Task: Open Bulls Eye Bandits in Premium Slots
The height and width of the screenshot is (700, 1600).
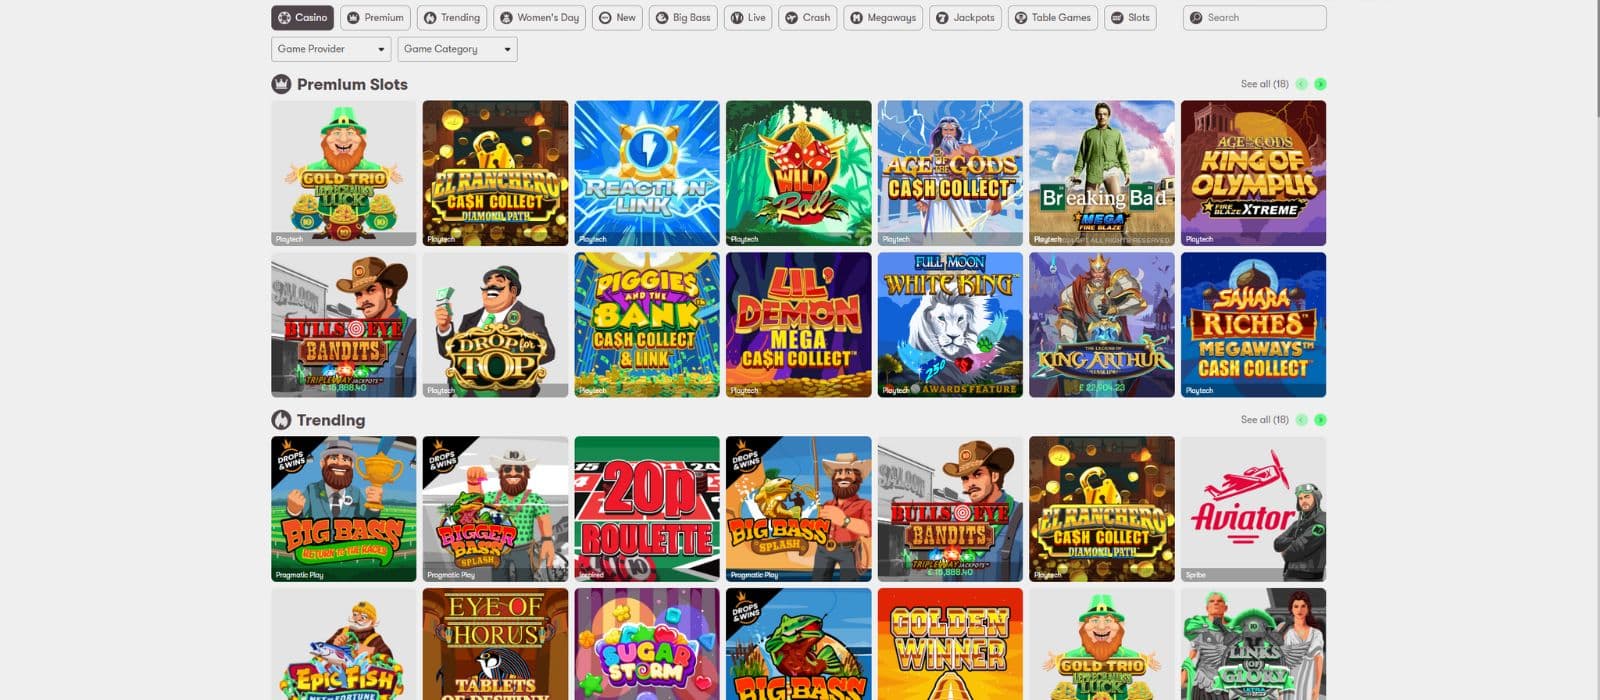Action: (344, 325)
